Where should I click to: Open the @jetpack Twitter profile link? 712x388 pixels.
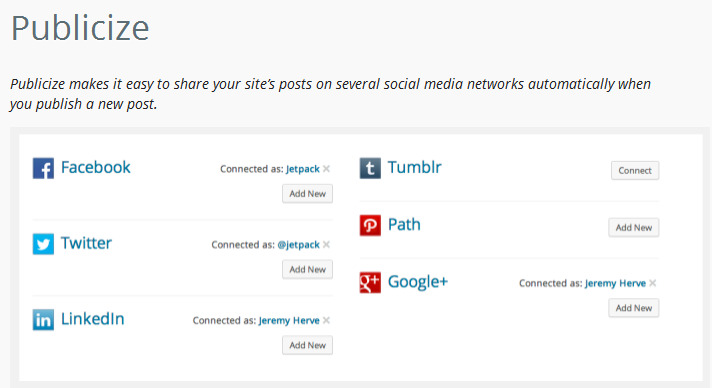coord(298,245)
